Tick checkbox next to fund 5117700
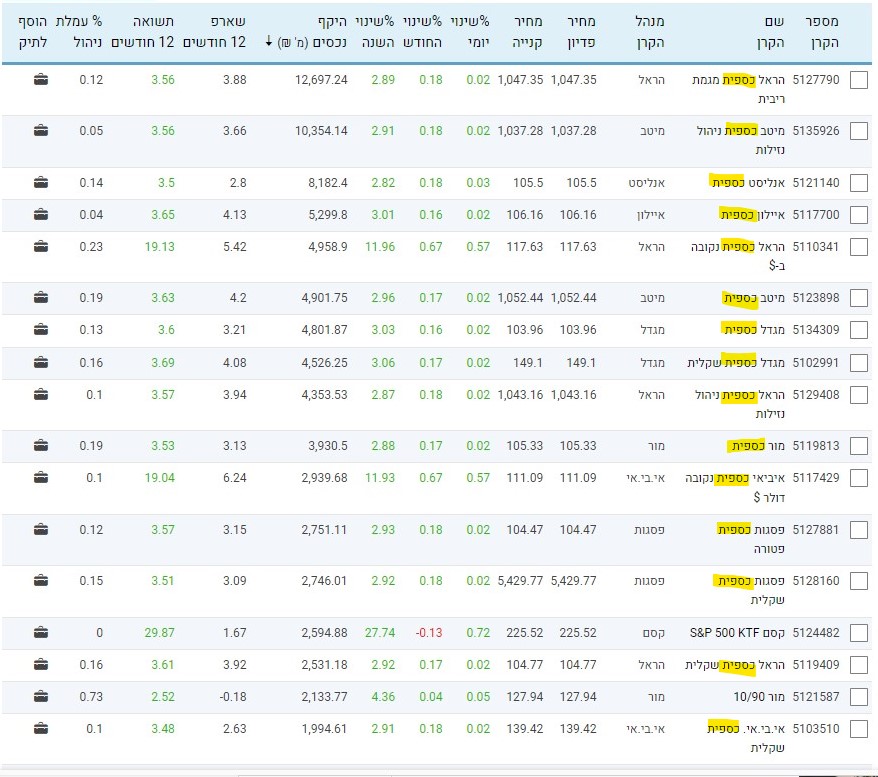Viewport: 878px width, 777px height. point(858,215)
